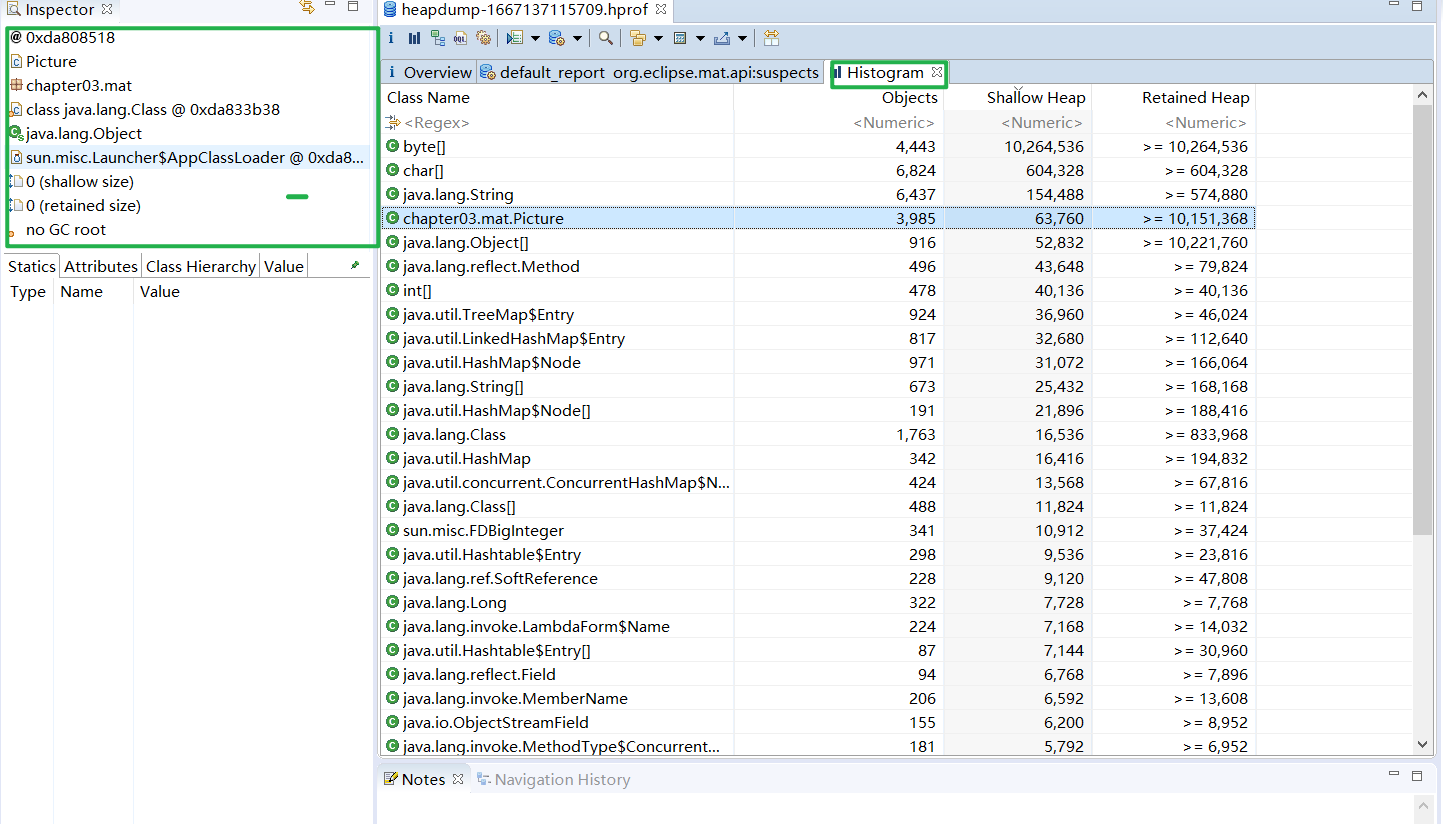Viewport: 1443px width, 824px height.
Task: Click the calculate retained size icon
Action: (680, 38)
